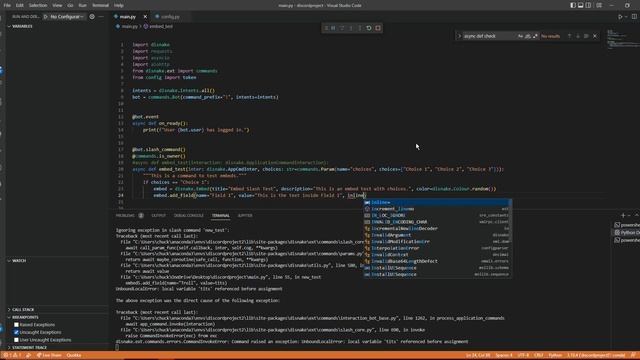The width and height of the screenshot is (640, 360).
Task: Choose the InvalidArgument suggestion
Action: pos(437,235)
